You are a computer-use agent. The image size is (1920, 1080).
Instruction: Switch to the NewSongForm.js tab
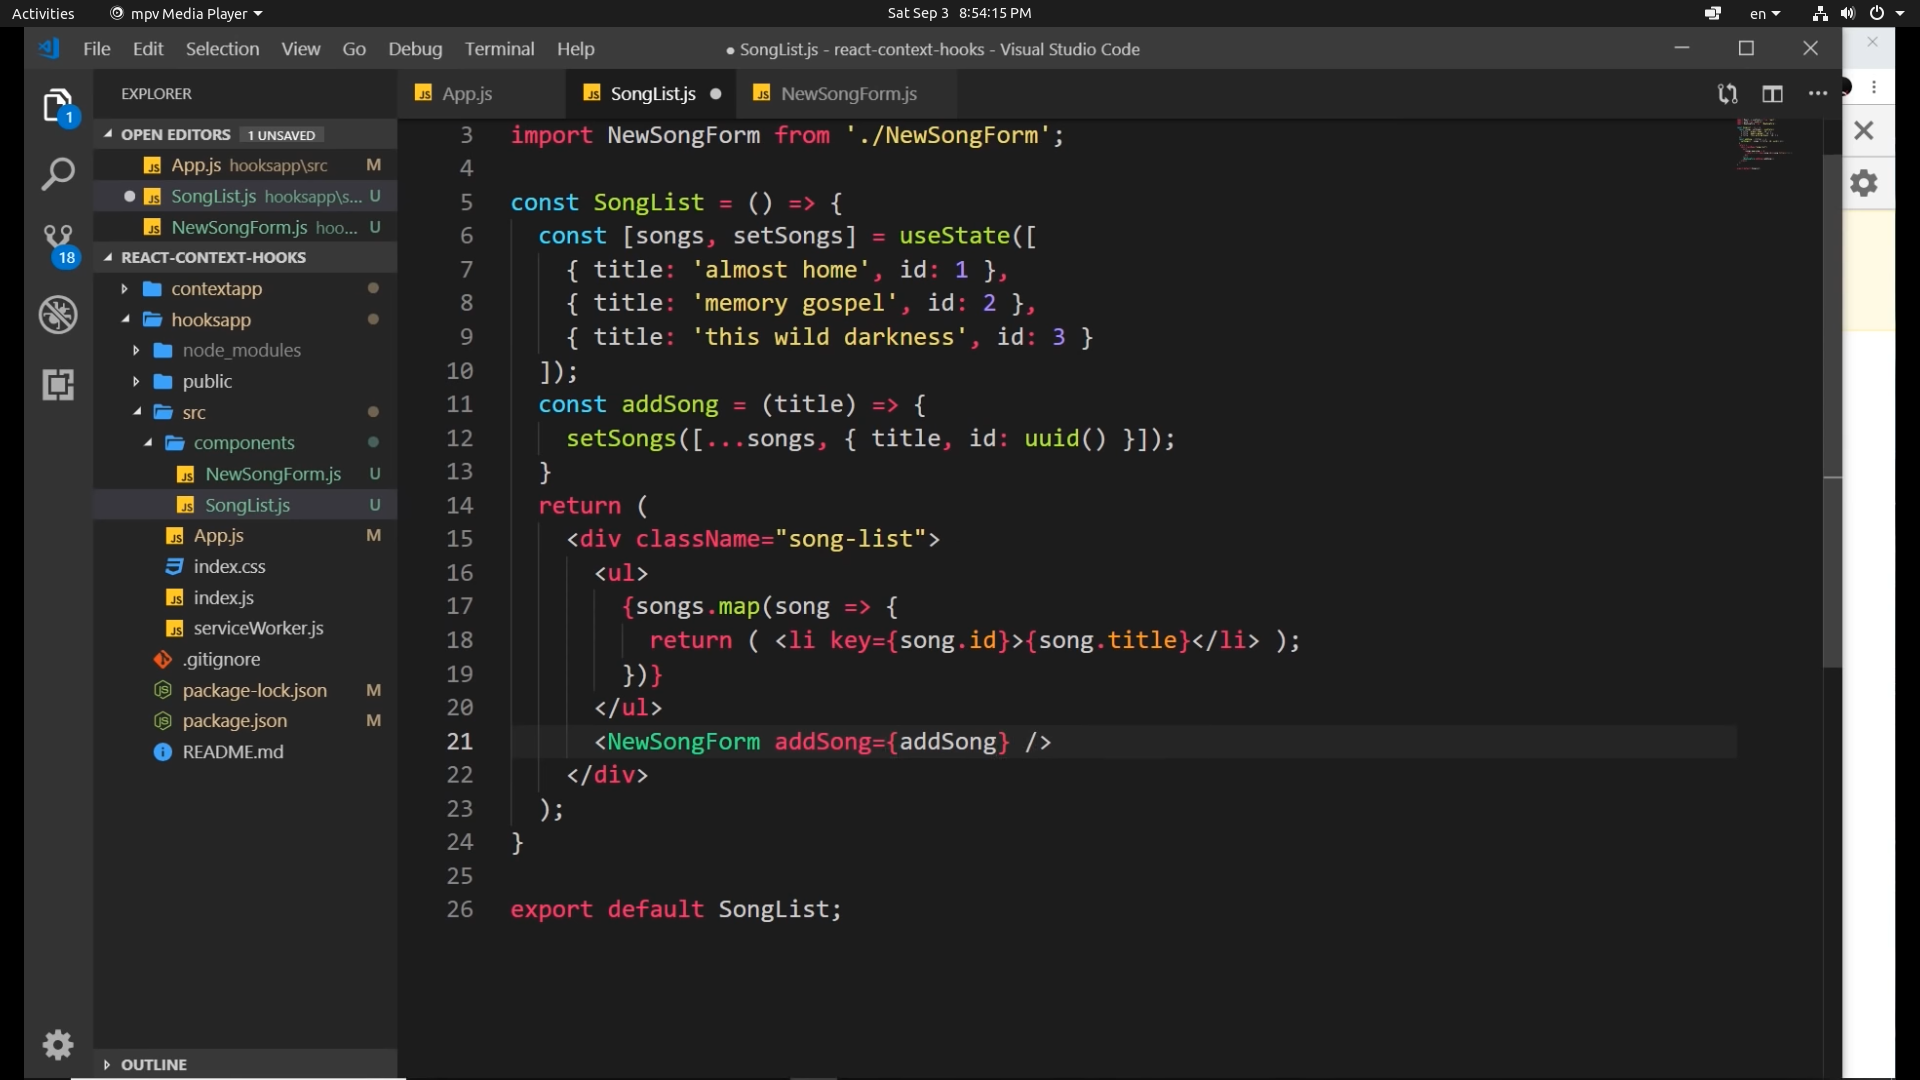tap(848, 94)
